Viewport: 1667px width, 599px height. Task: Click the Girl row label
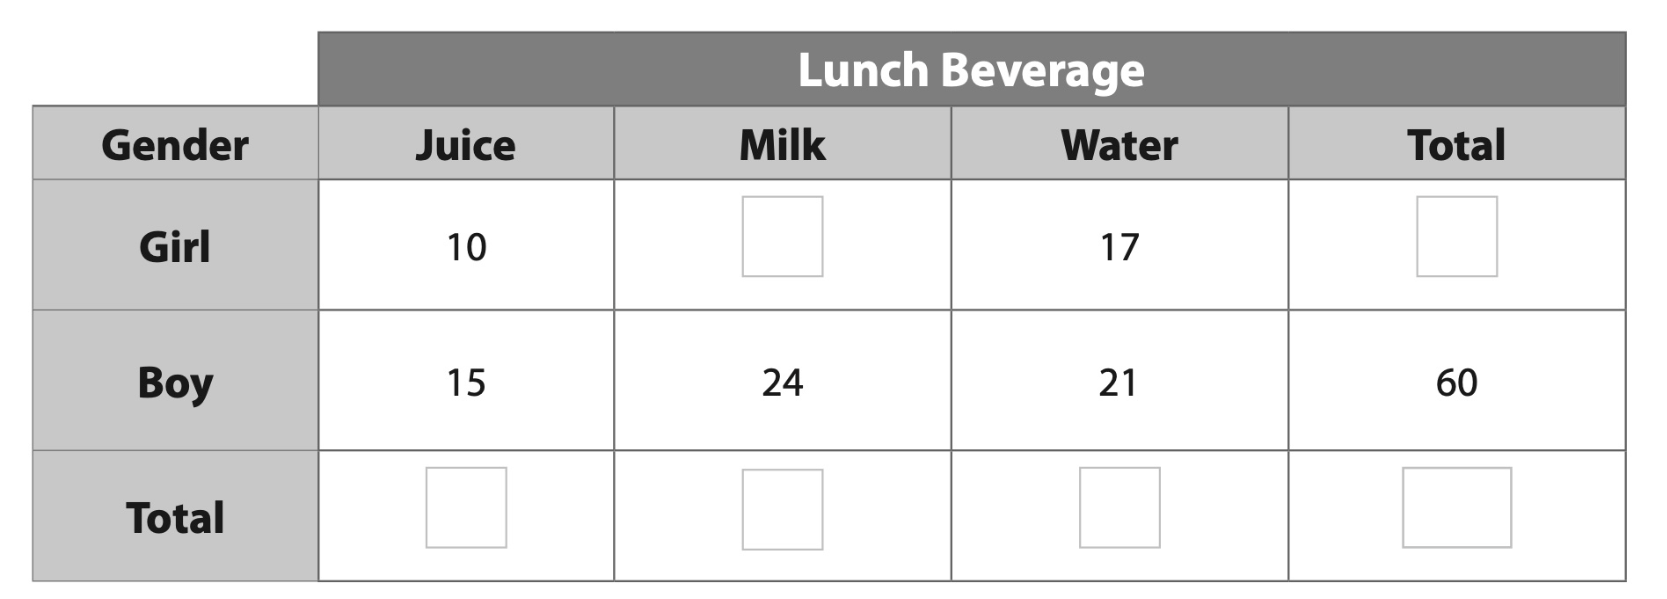pyautogui.click(x=175, y=246)
